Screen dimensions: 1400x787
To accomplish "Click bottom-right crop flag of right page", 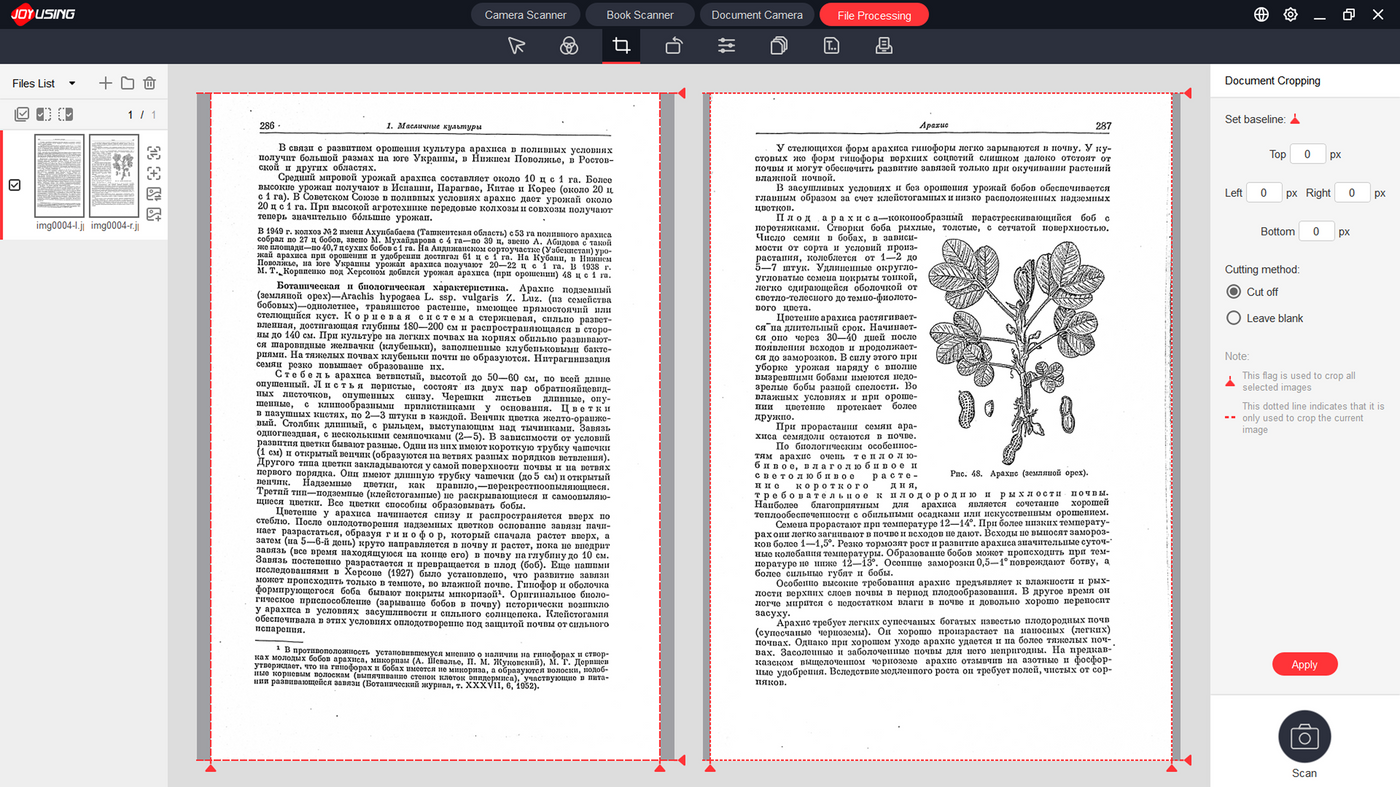I will coord(1172,767).
